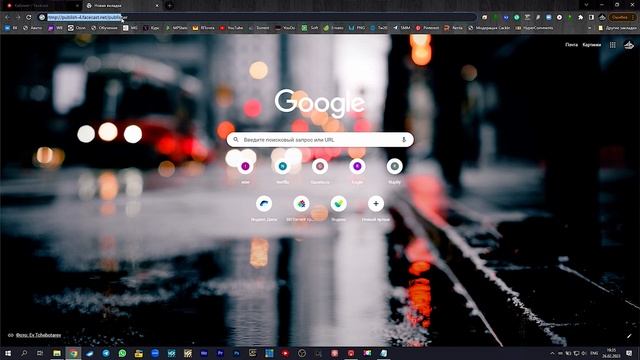Image resolution: width=640 pixels, height=360 pixels.
Task: Close the 'Новая вкладка' tab
Action: point(157,5)
